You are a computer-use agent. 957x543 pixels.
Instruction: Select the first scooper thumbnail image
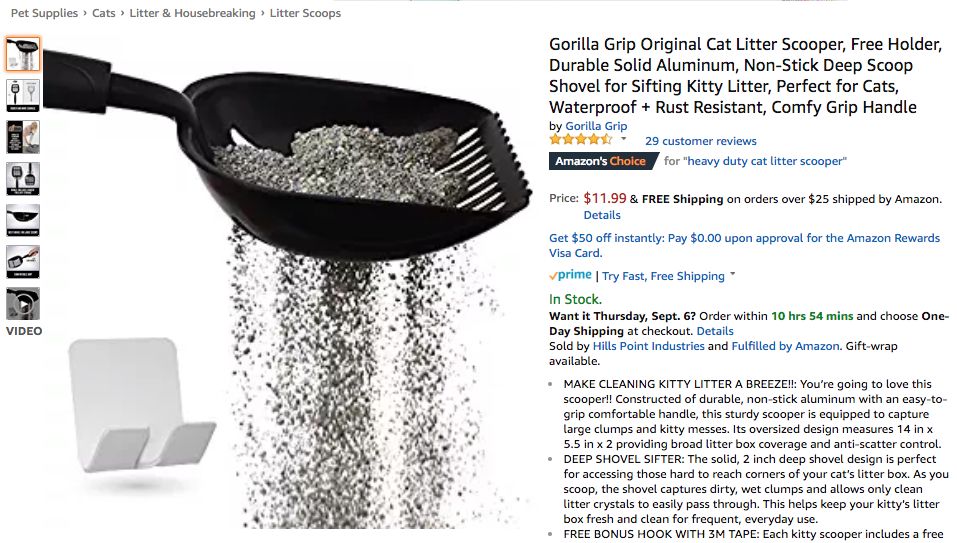coord(23,53)
